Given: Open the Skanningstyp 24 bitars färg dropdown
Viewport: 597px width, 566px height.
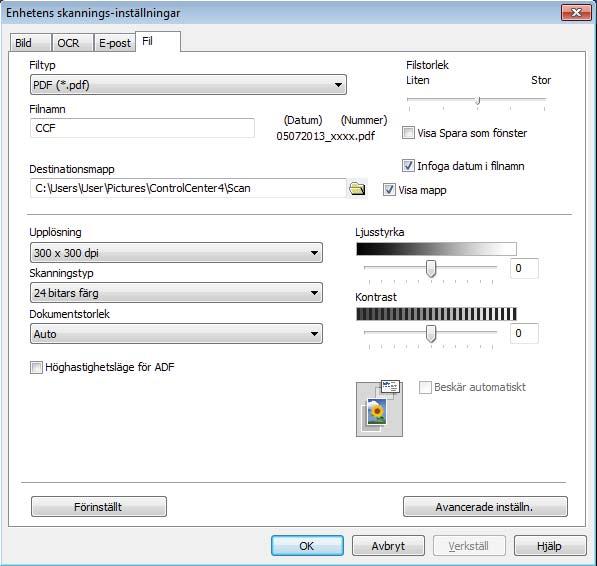Looking at the screenshot, I should (x=176, y=293).
